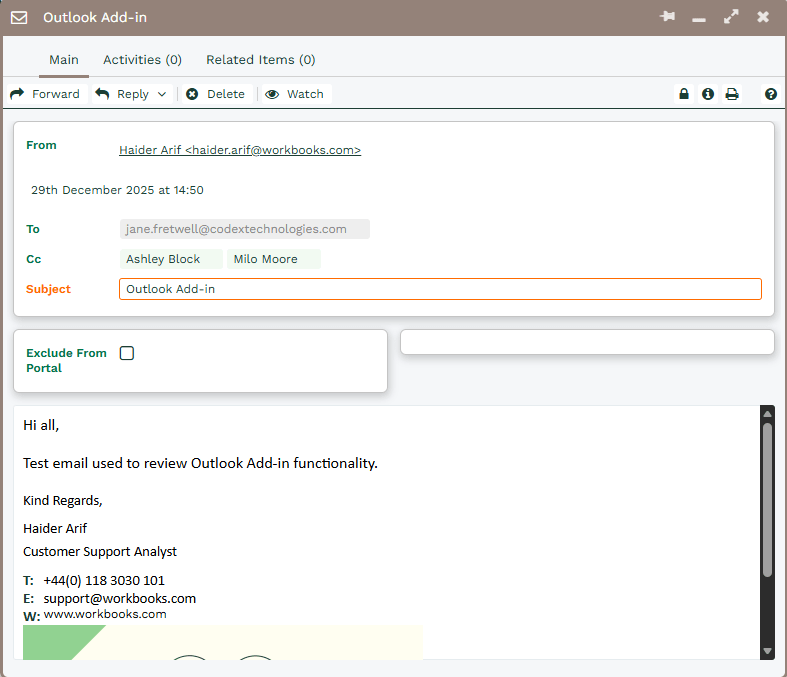
Task: Switch to the Activities (0) tab
Action: coord(142,60)
